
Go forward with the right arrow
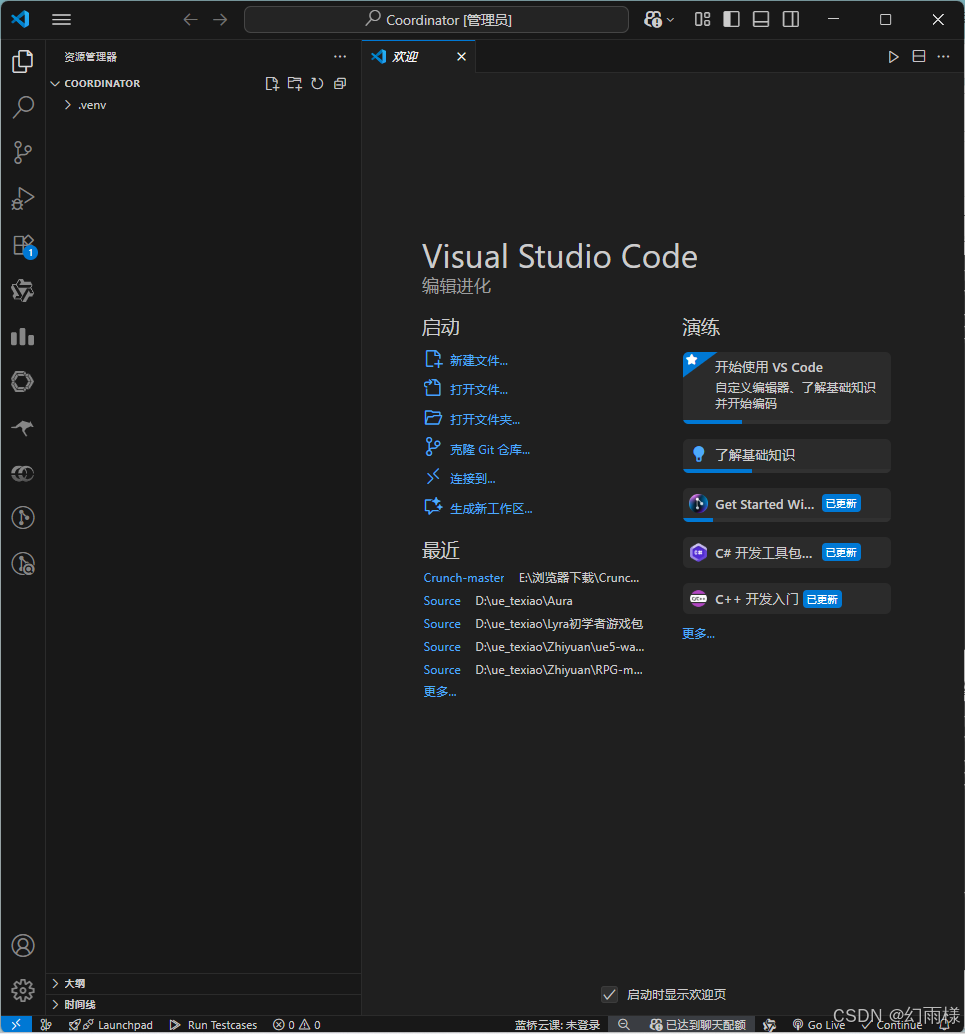click(x=220, y=20)
